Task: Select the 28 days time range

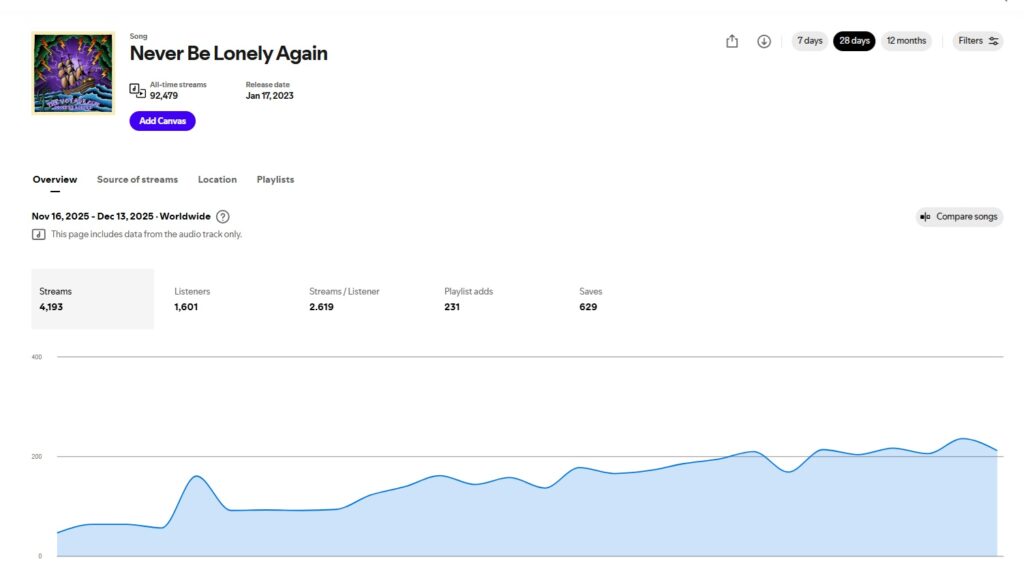Action: pyautogui.click(x=854, y=41)
